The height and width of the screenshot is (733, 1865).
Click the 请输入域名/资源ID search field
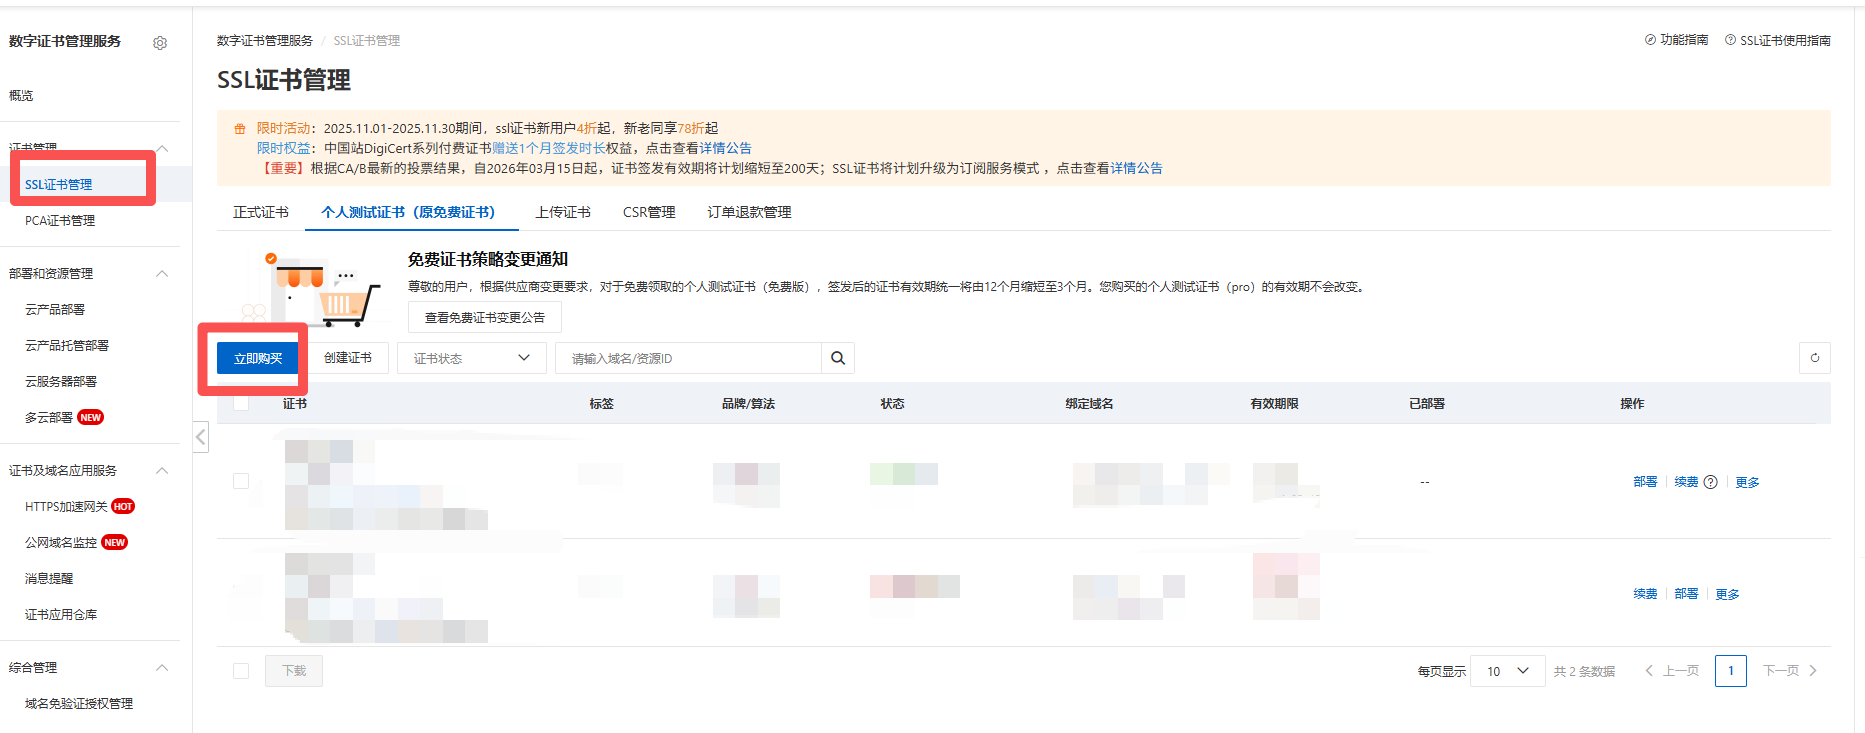(688, 358)
